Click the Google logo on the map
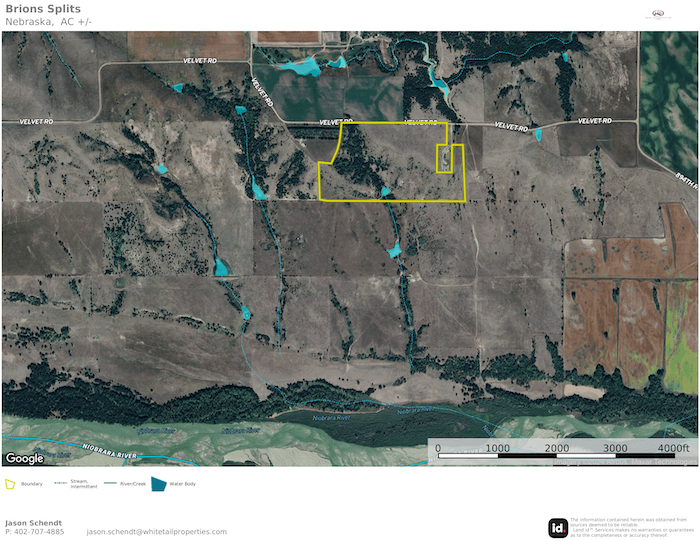The width and height of the screenshot is (700, 541). pos(25,458)
